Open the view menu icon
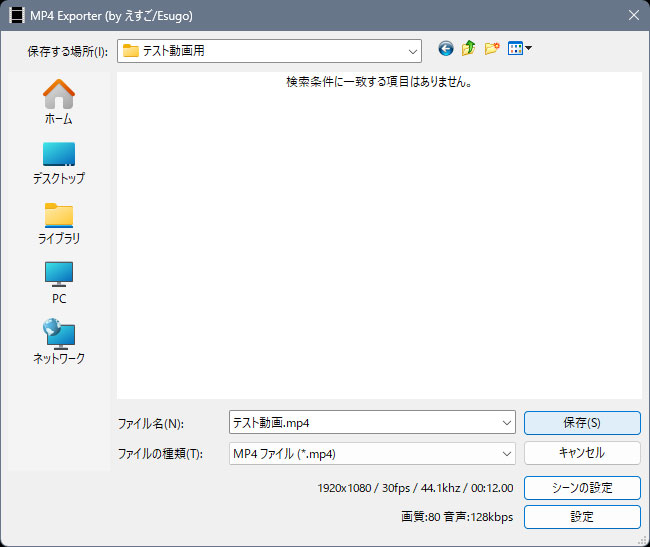Image resolution: width=650 pixels, height=547 pixels. coord(519,48)
